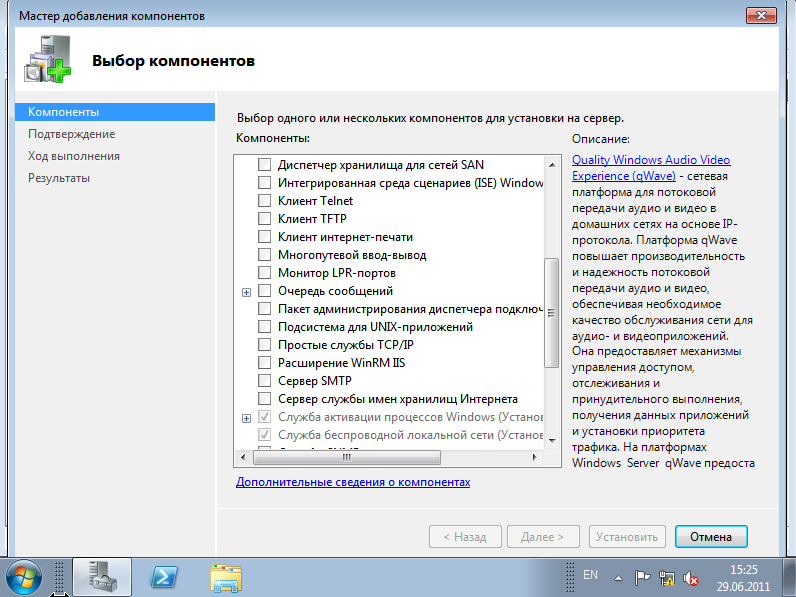Viewport: 796px width, 597px height.
Task: Enable Многопутевой ввод-вывод checkbox
Action: (264, 255)
